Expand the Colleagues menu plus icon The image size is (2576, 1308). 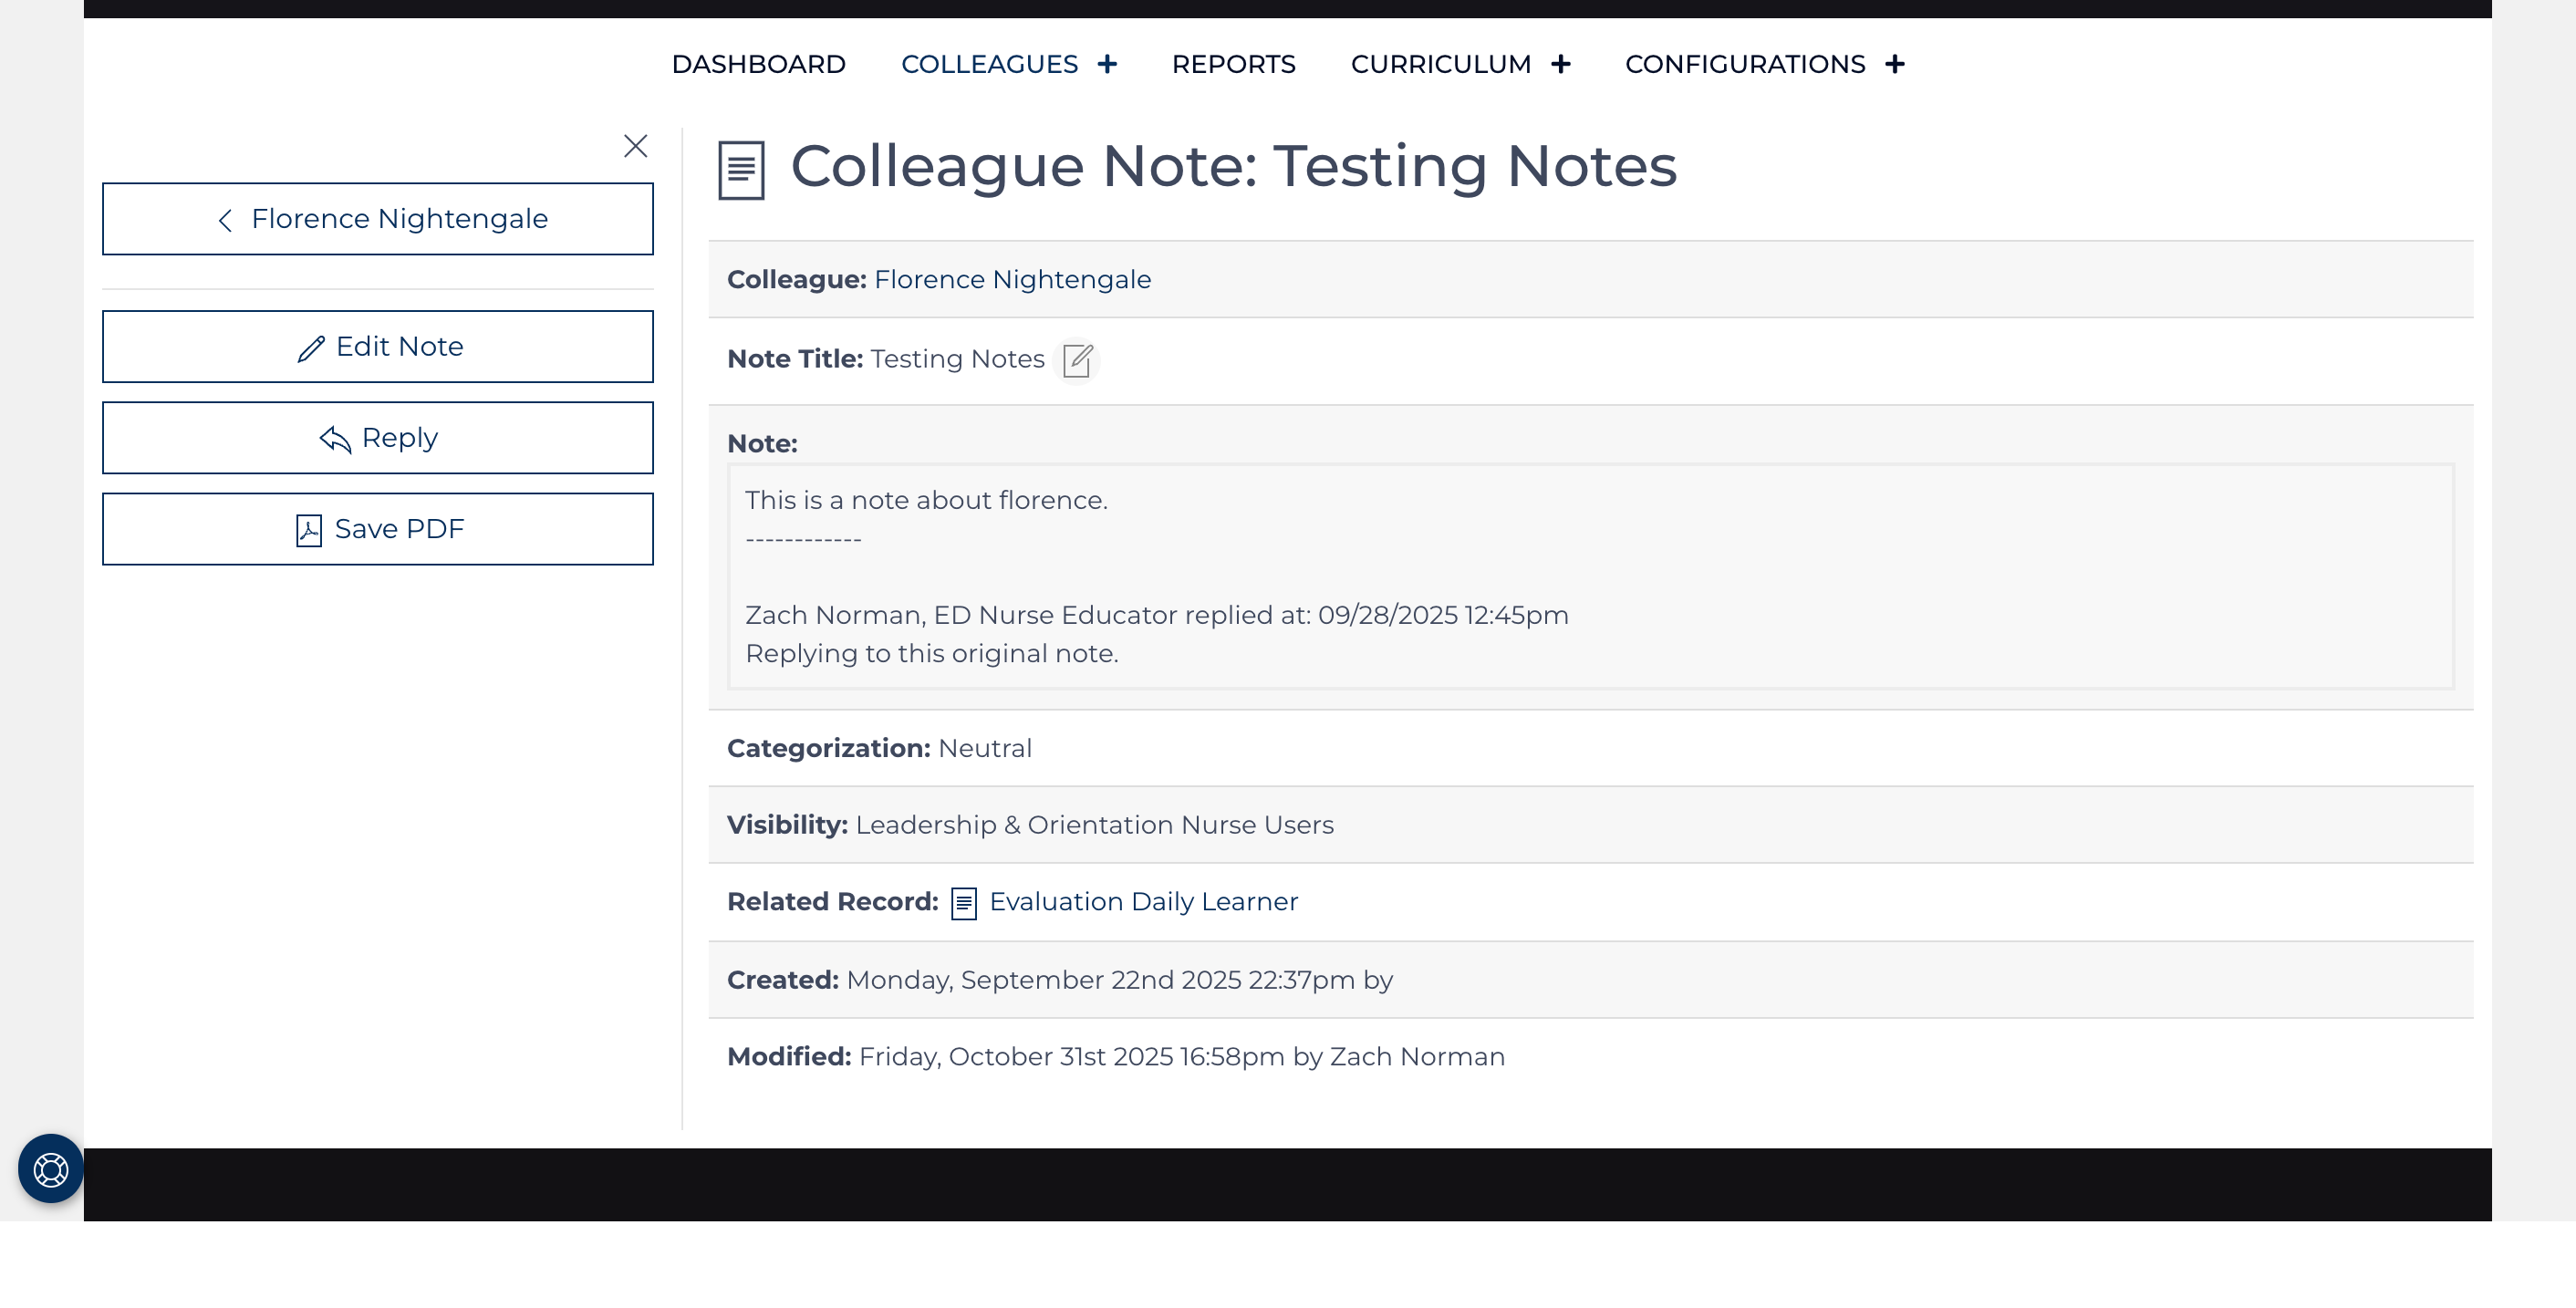(x=1107, y=64)
